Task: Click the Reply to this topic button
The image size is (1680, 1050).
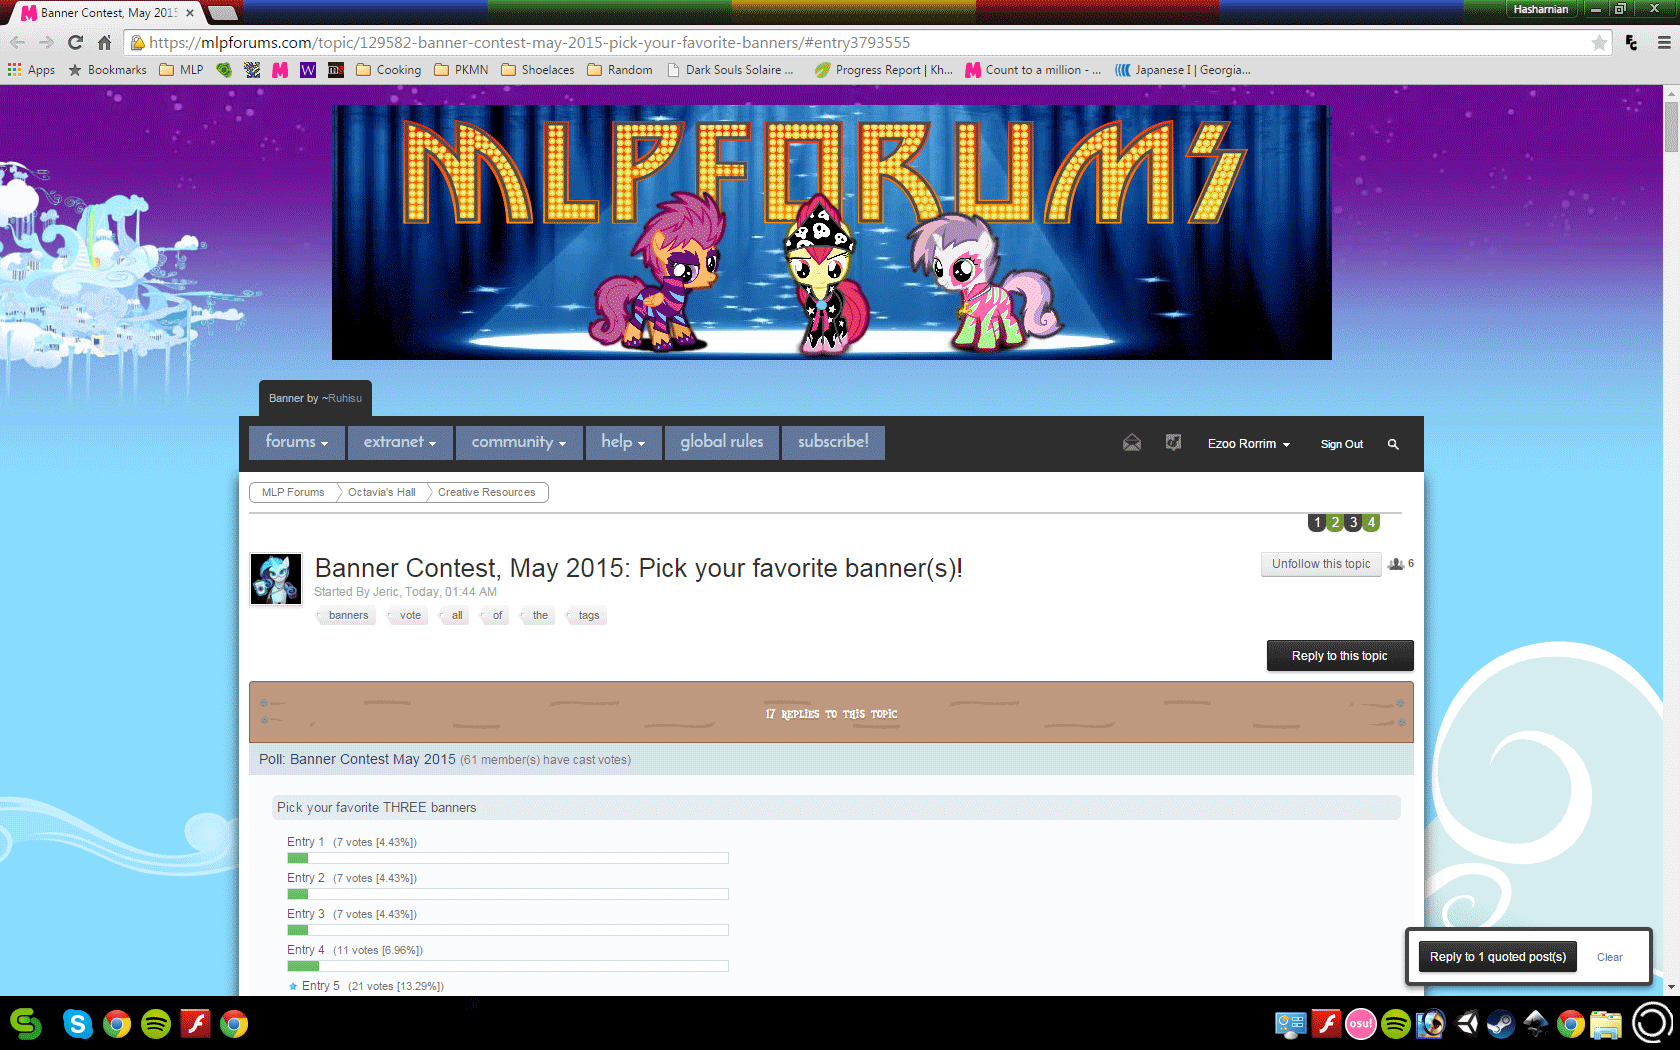Action: point(1340,656)
